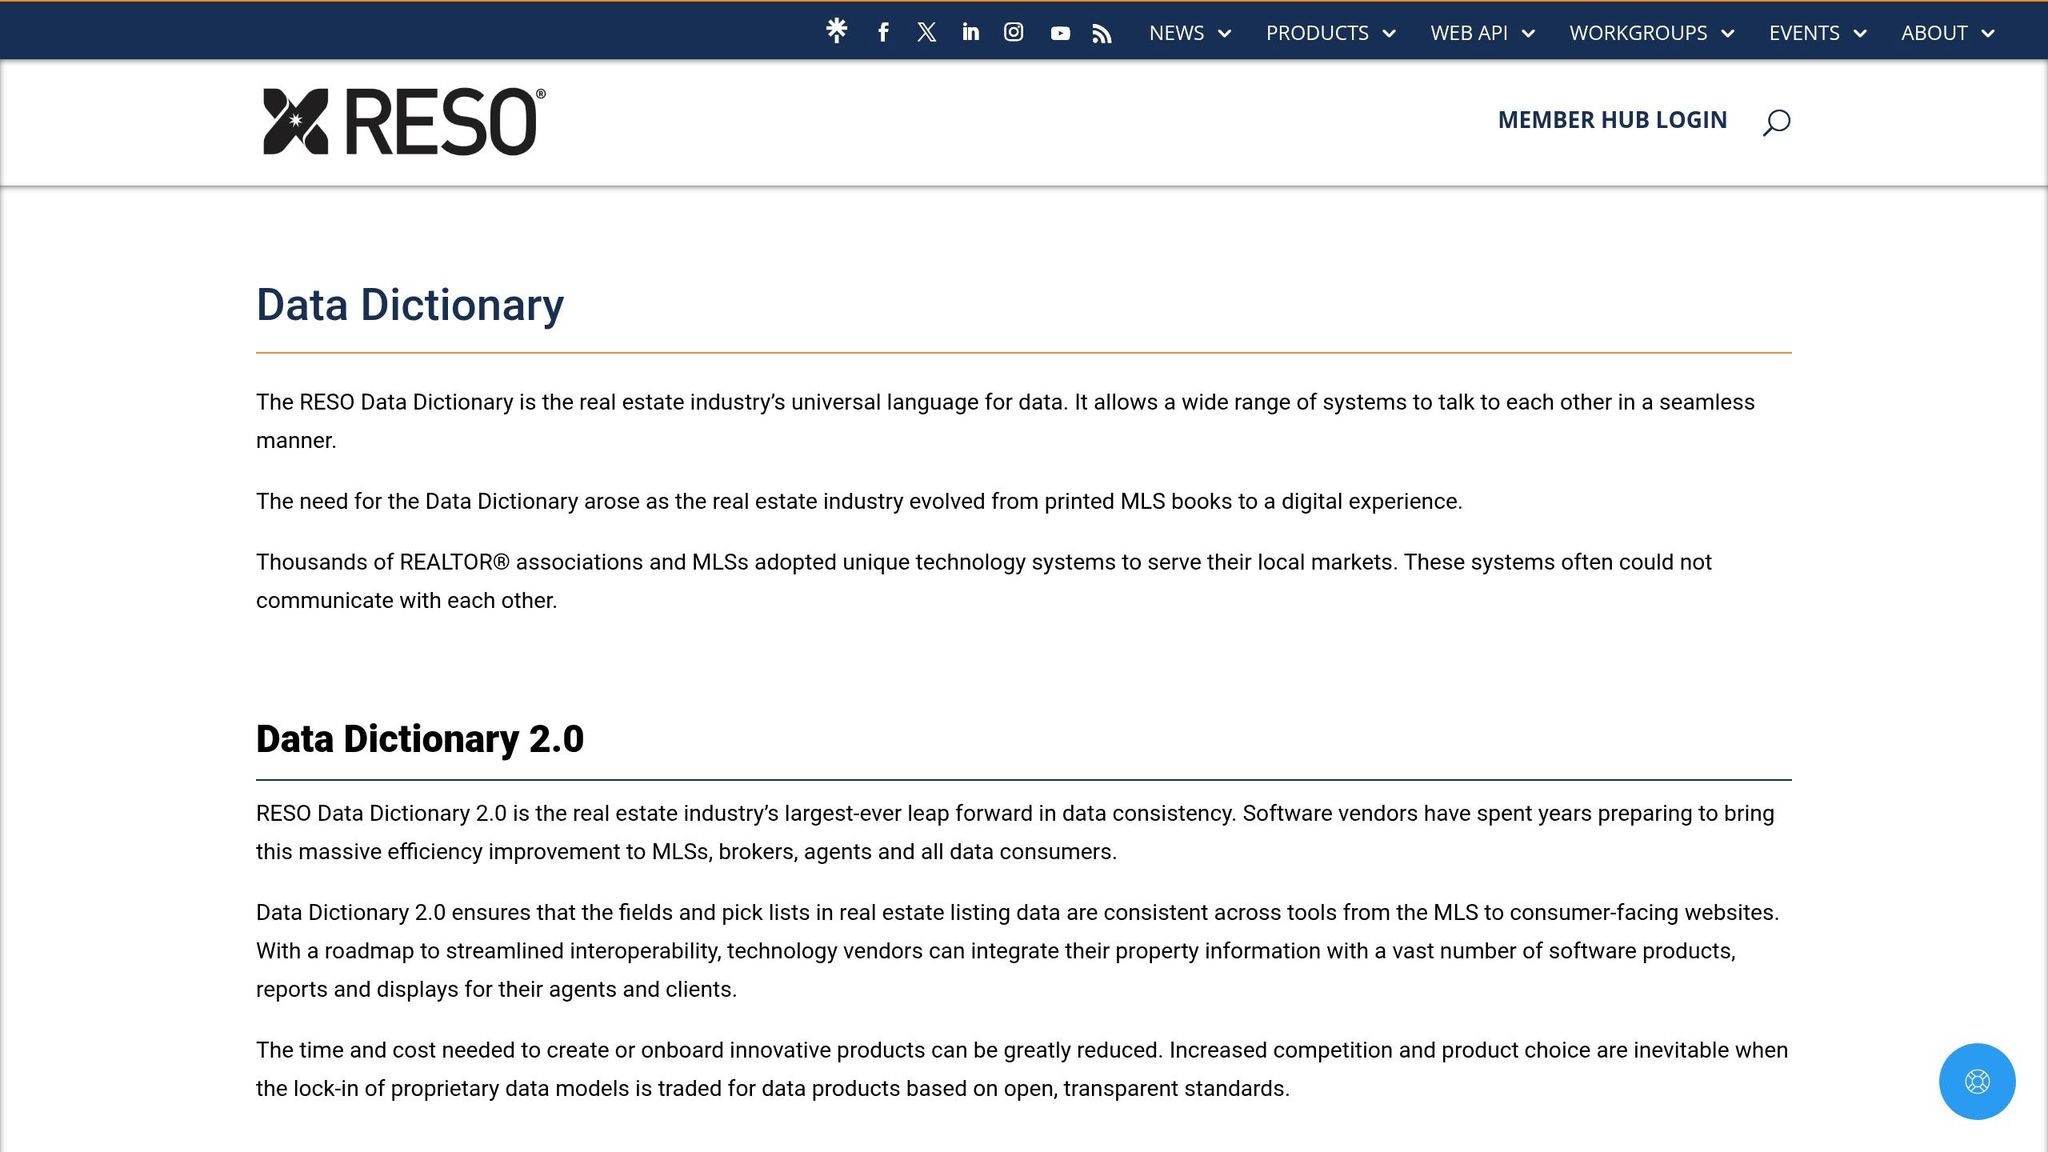
Task: Click the Linktree asterisk icon in top bar
Action: click(837, 31)
